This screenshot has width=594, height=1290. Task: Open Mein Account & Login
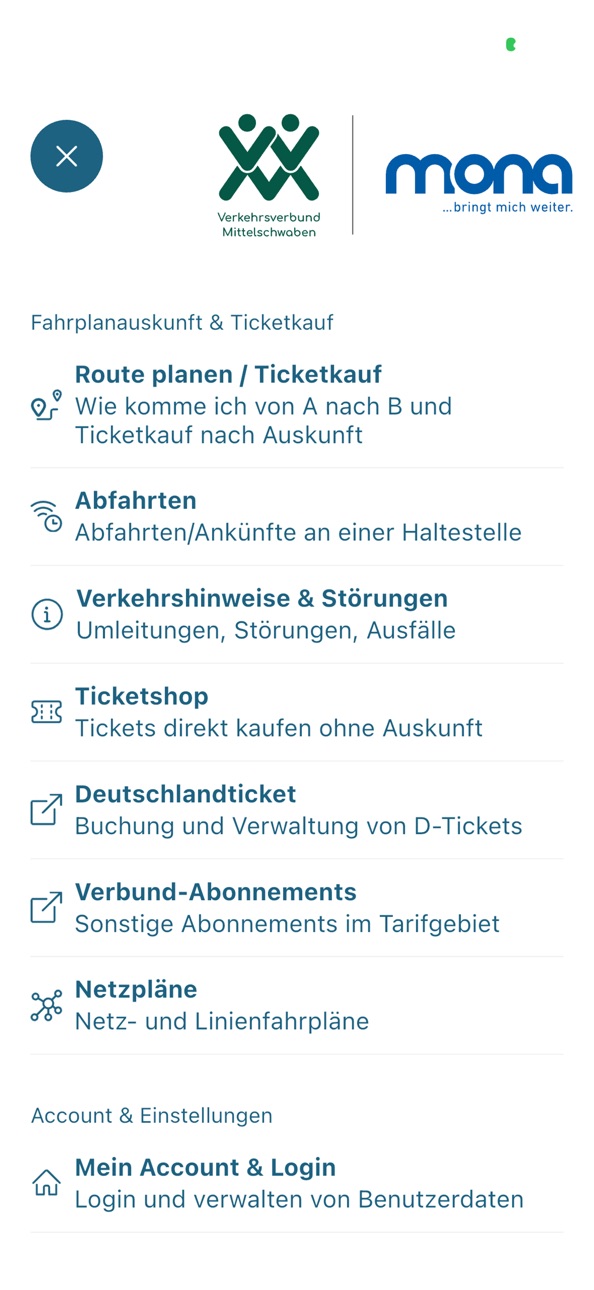pos(297,1183)
